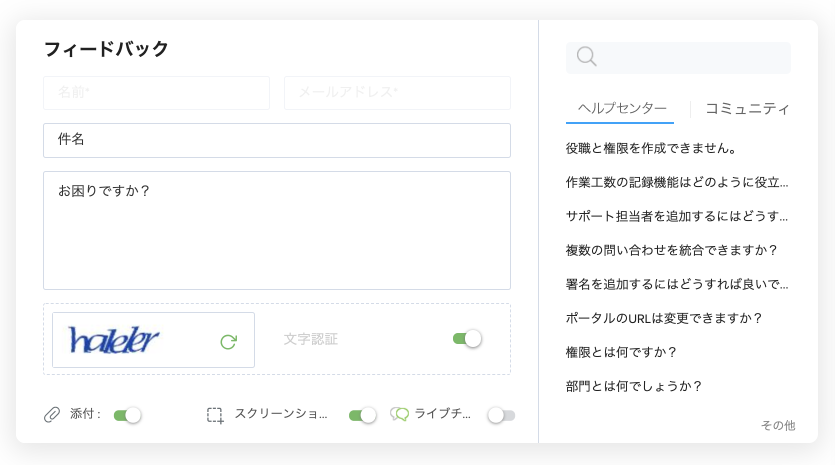Screen dimensions: 835x465
Task: Click the その他 more link
Action: [778, 425]
